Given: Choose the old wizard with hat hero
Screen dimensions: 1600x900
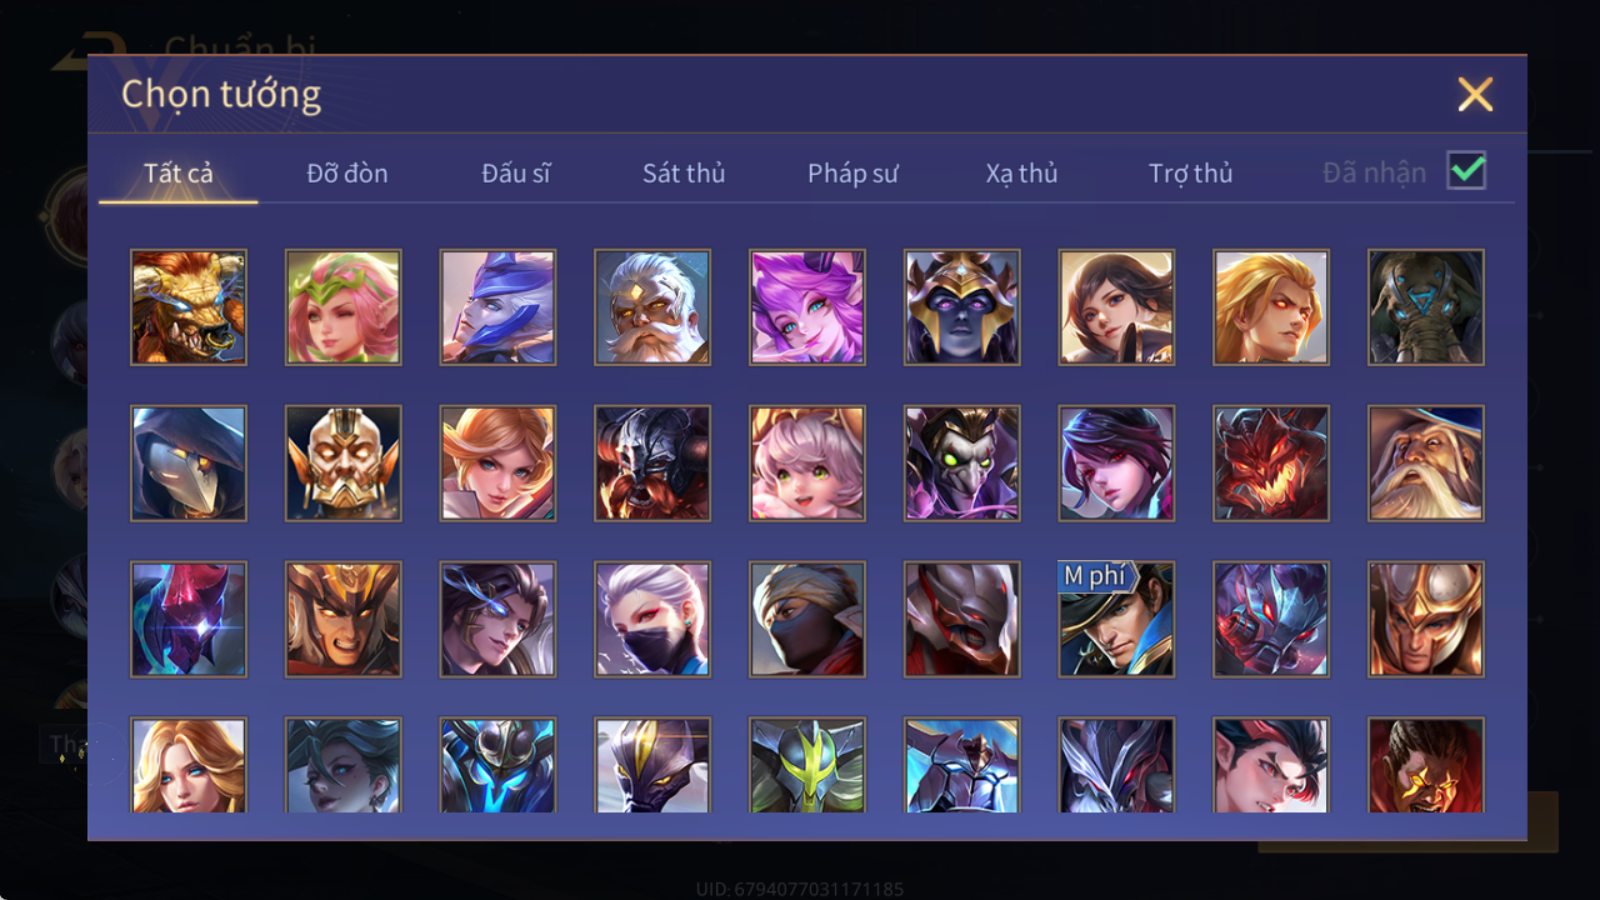Looking at the screenshot, I should [x=1426, y=463].
